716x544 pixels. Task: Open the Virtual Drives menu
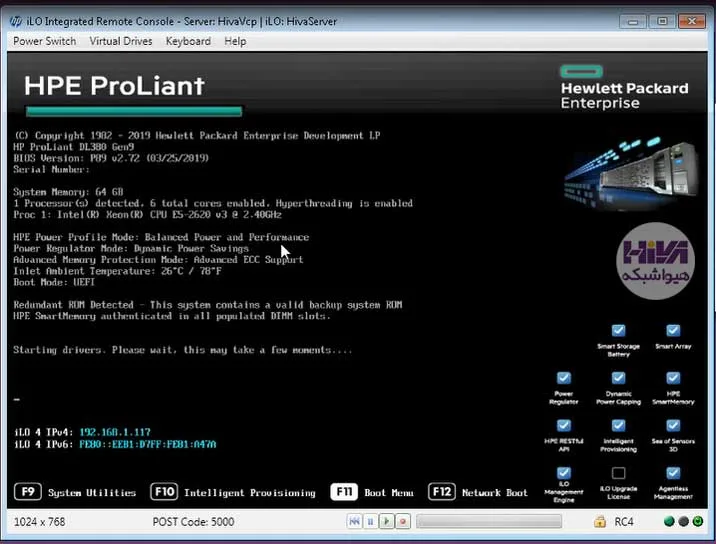(x=121, y=41)
